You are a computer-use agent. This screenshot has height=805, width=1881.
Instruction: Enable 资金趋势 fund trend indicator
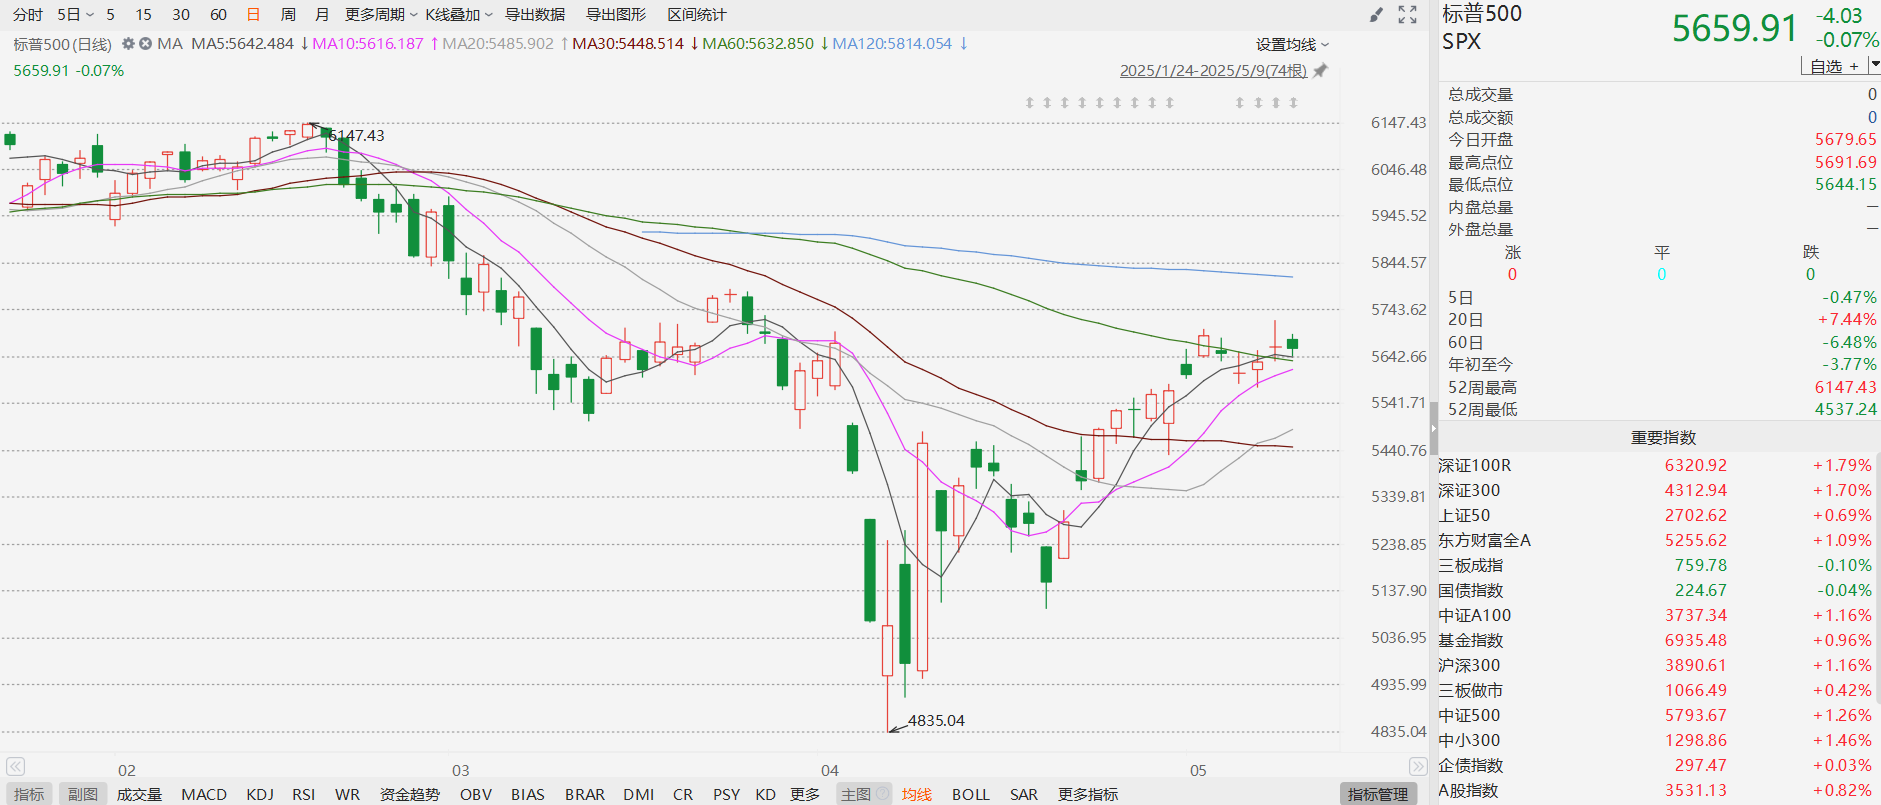[410, 794]
